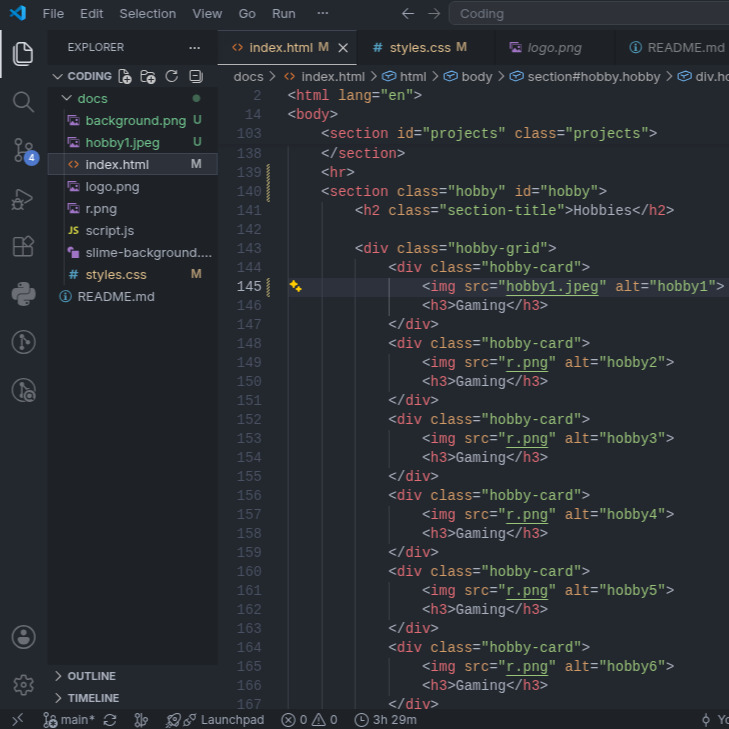Open the Selection menu
Image resolution: width=729 pixels, height=729 pixels.
click(x=147, y=13)
